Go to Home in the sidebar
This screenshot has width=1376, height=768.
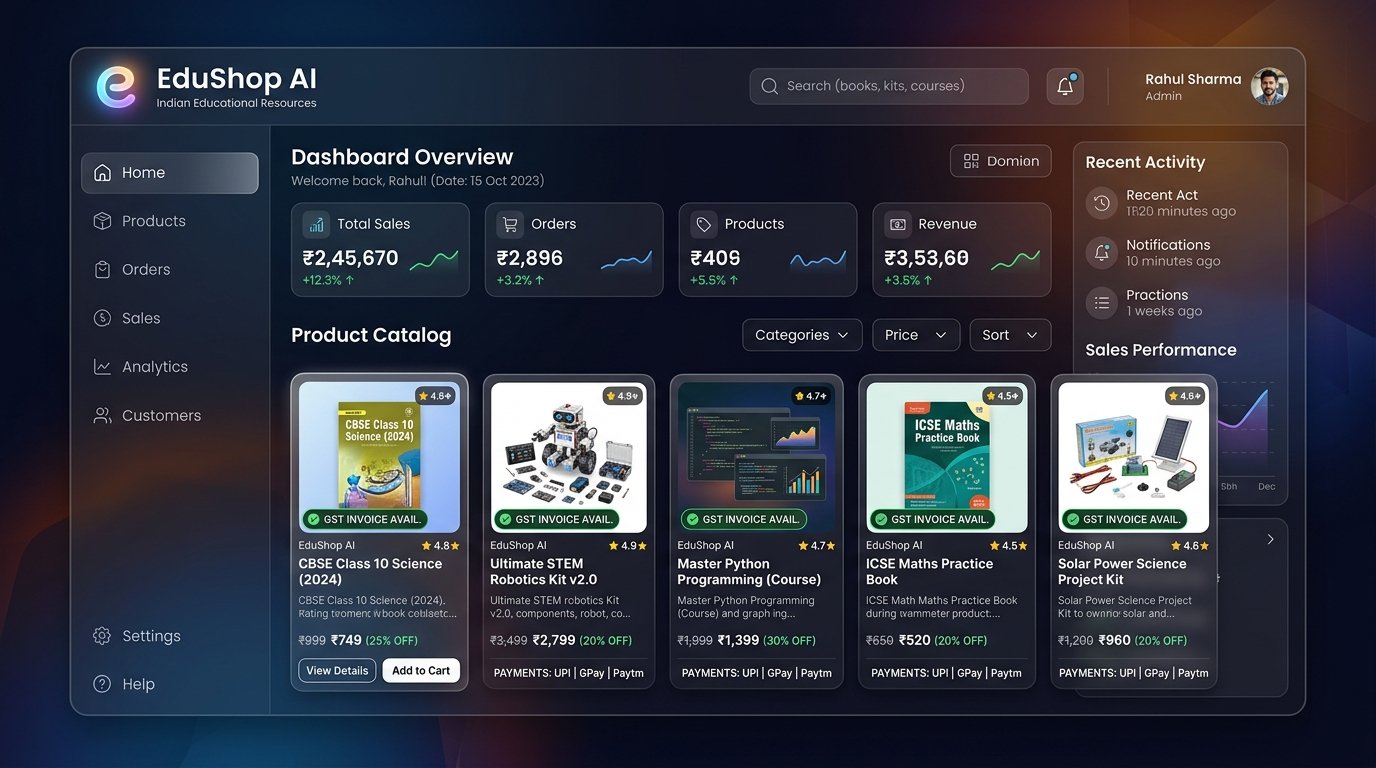tap(170, 173)
